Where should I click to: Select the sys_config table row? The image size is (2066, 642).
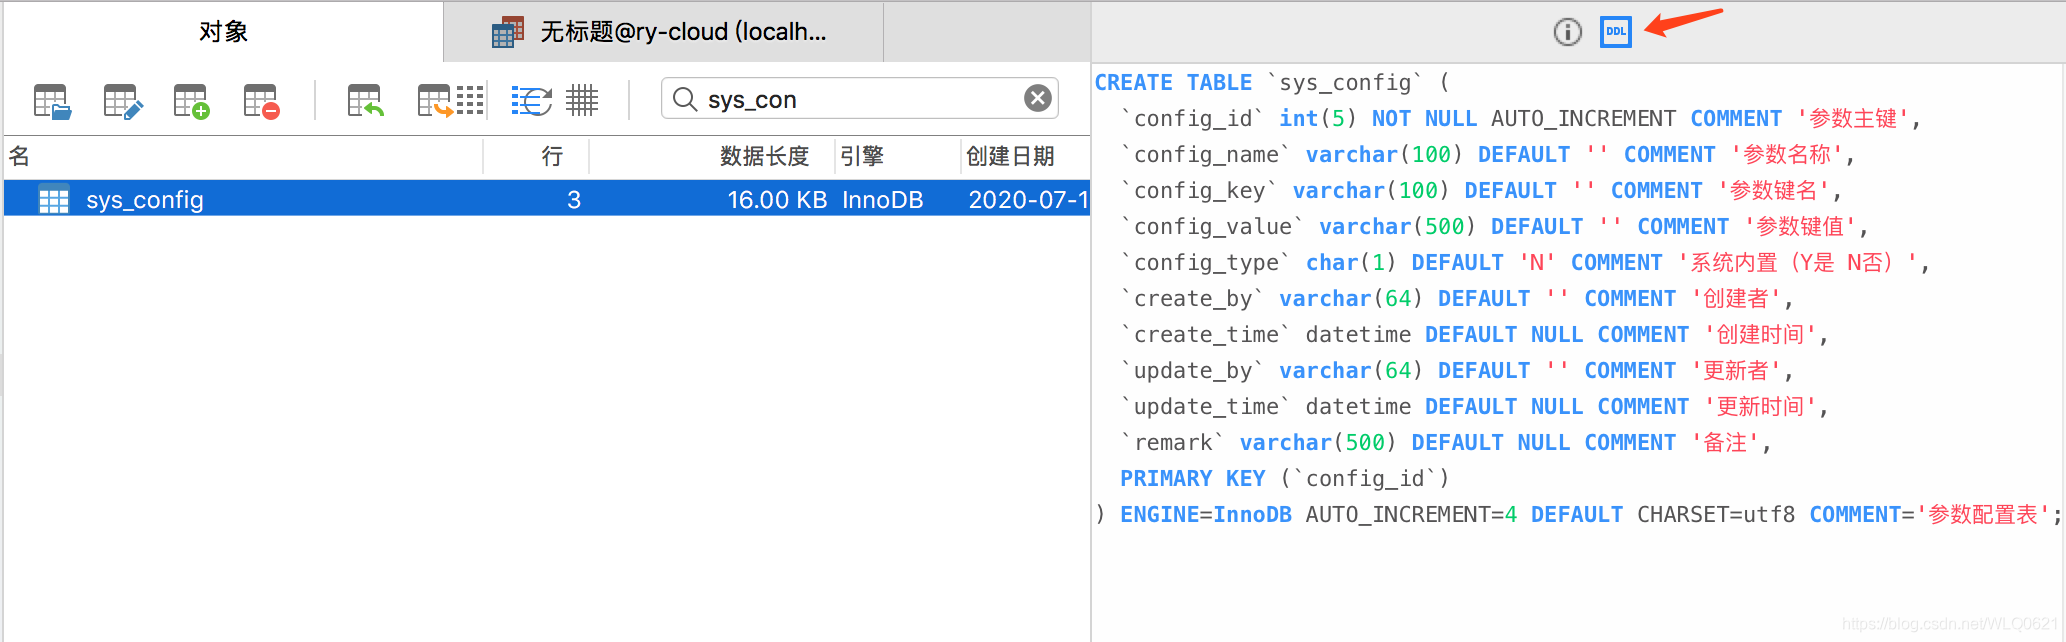click(547, 199)
